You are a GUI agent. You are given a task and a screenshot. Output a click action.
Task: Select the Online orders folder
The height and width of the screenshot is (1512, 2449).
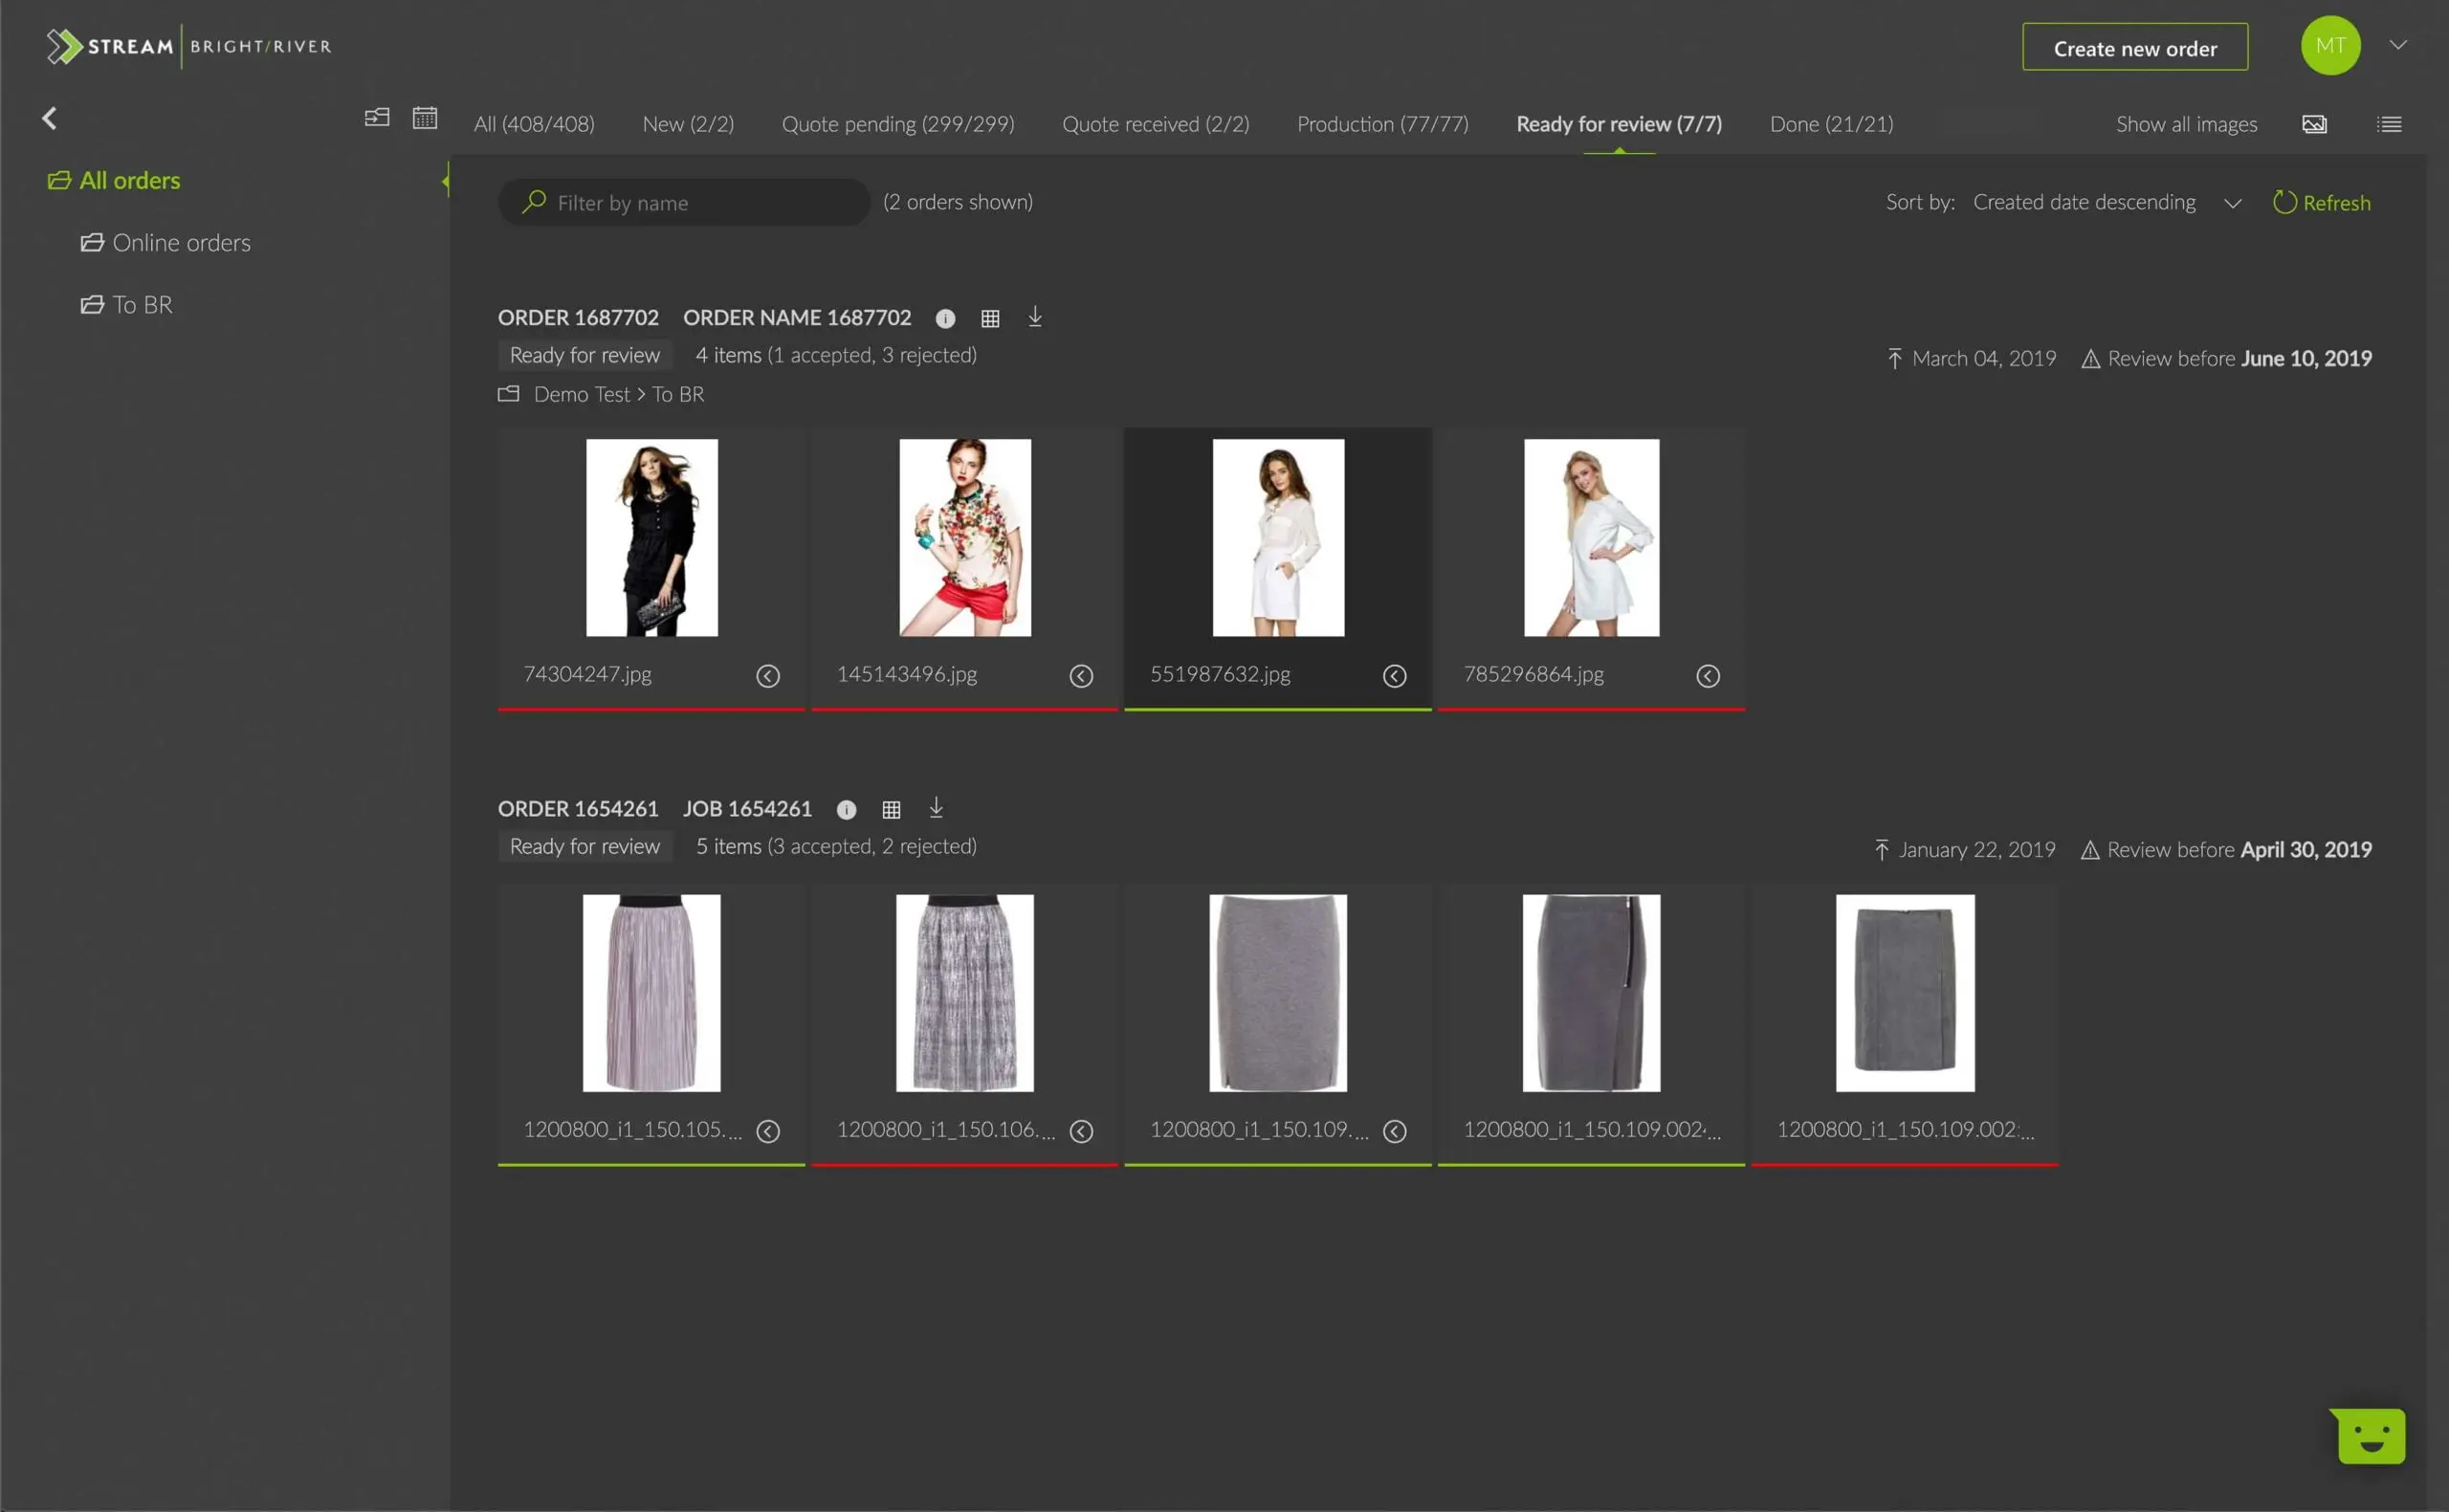(166, 243)
